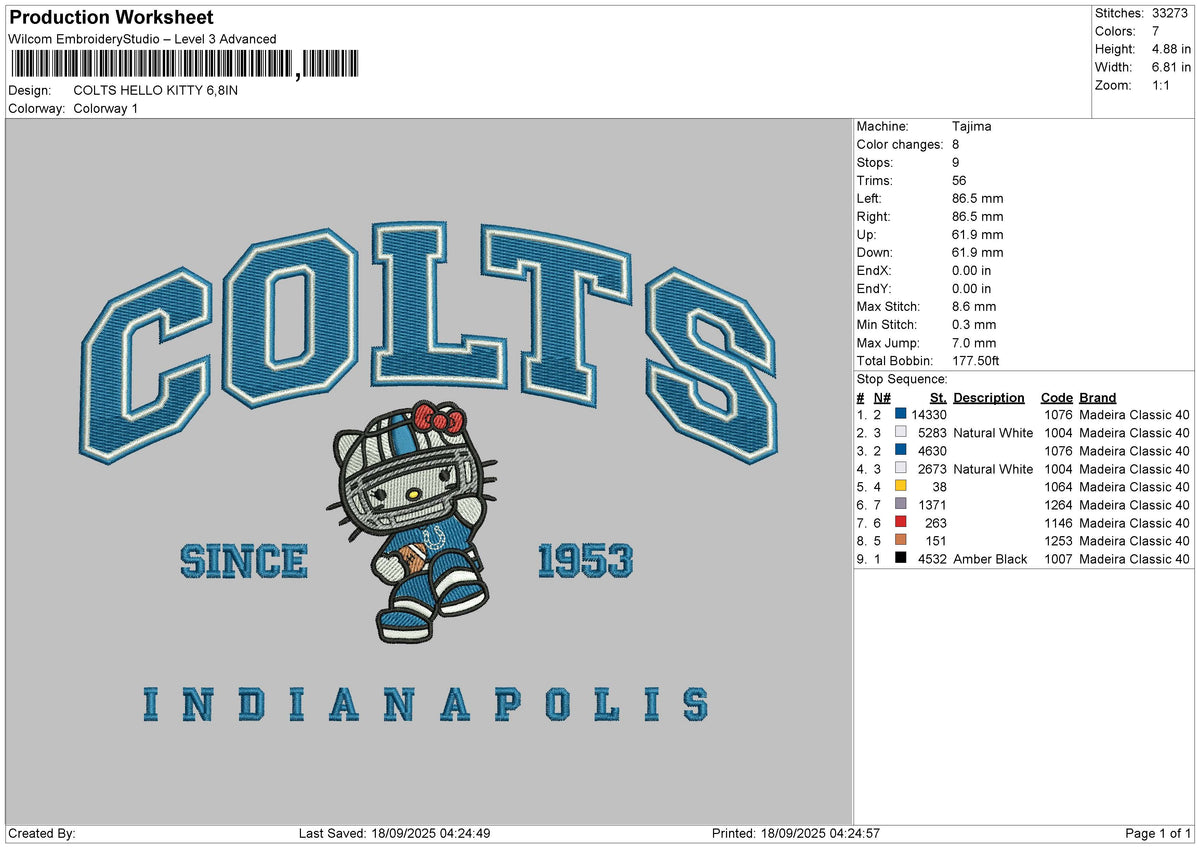The image size is (1200, 848).
Task: Click the Max Stitch value 8.6 mm
Action: (974, 307)
